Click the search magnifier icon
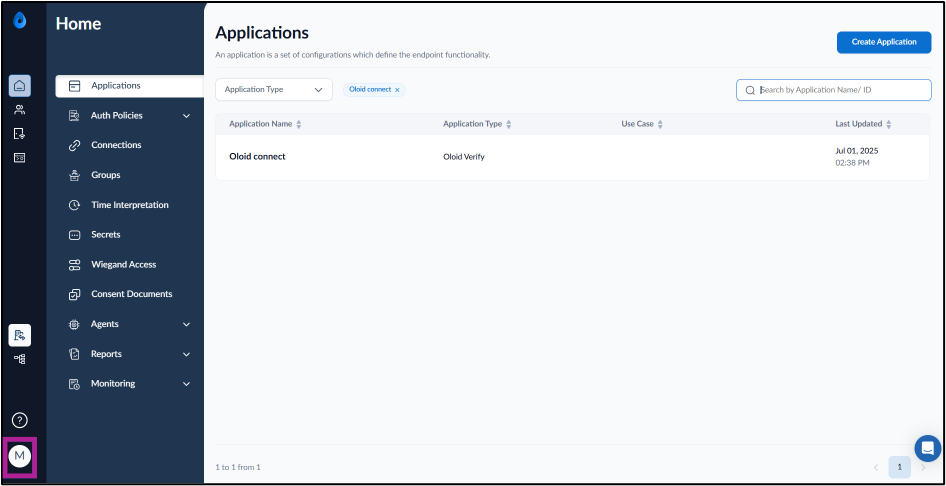This screenshot has width=946, height=486. tap(750, 90)
